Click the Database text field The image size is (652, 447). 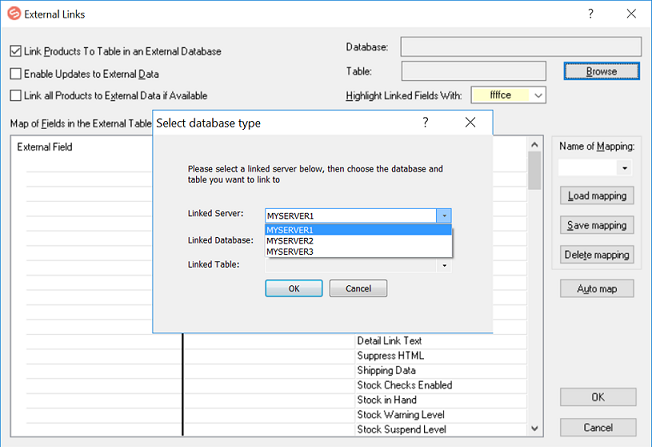coord(520,47)
